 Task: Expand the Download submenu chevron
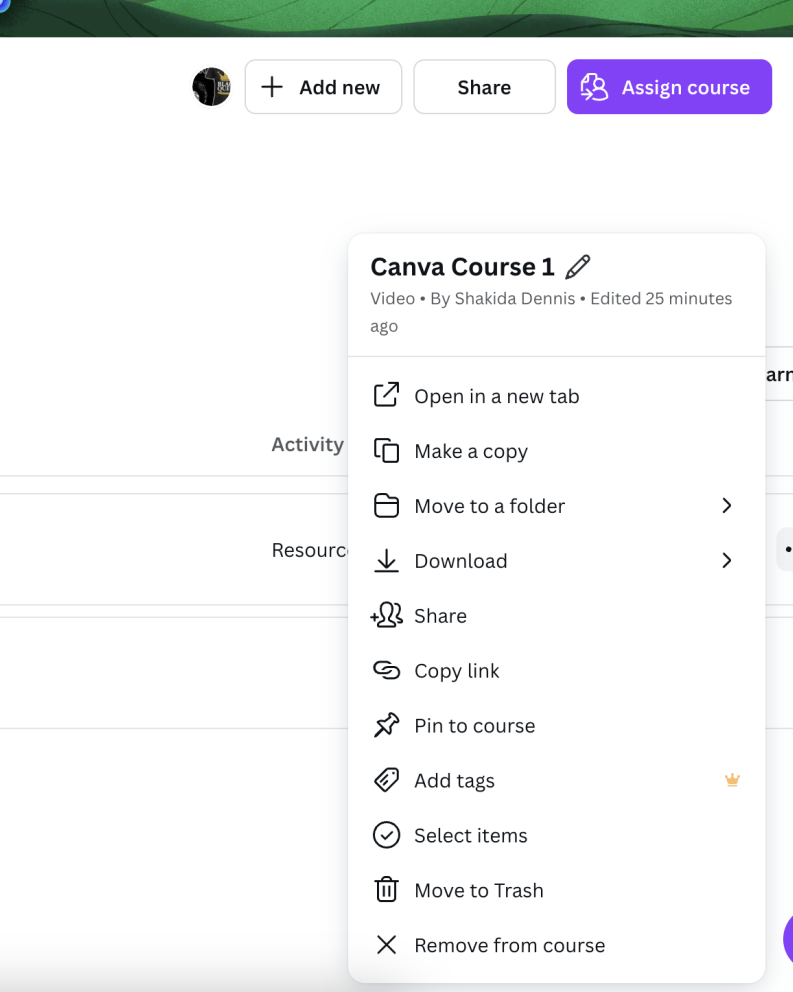pos(727,560)
